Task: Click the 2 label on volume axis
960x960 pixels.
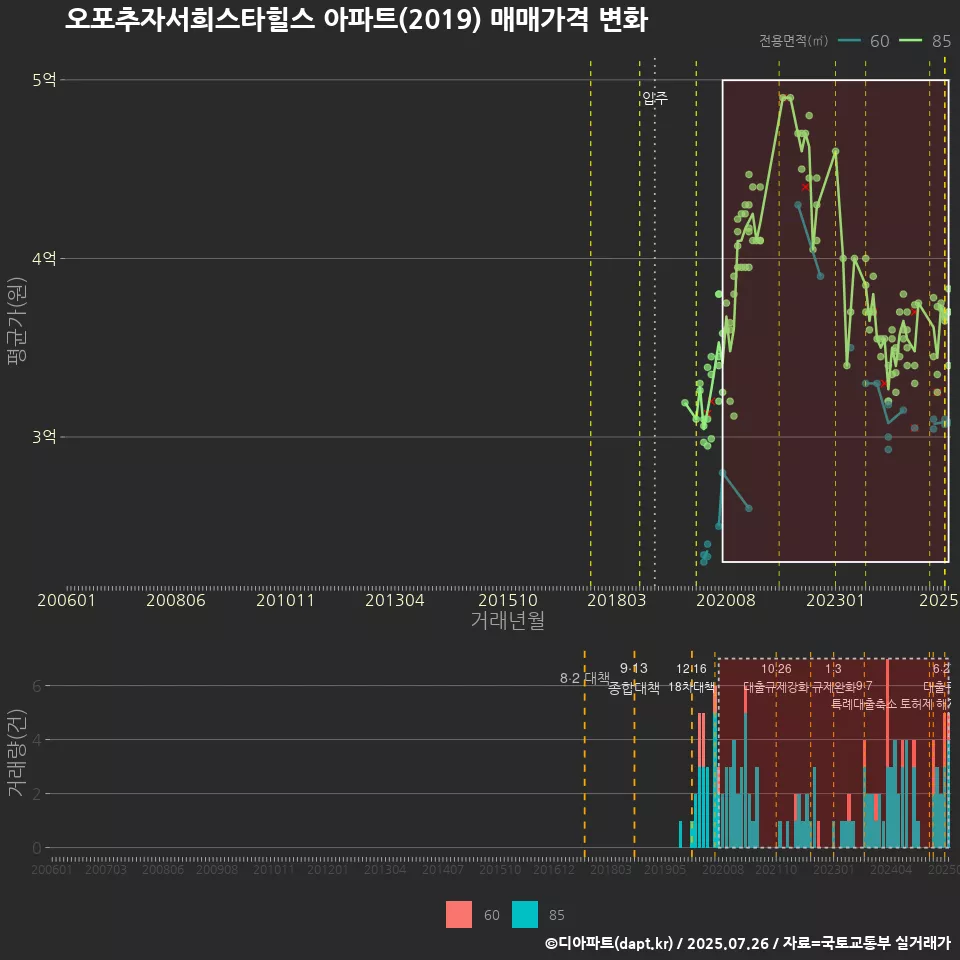Action: click(x=37, y=793)
